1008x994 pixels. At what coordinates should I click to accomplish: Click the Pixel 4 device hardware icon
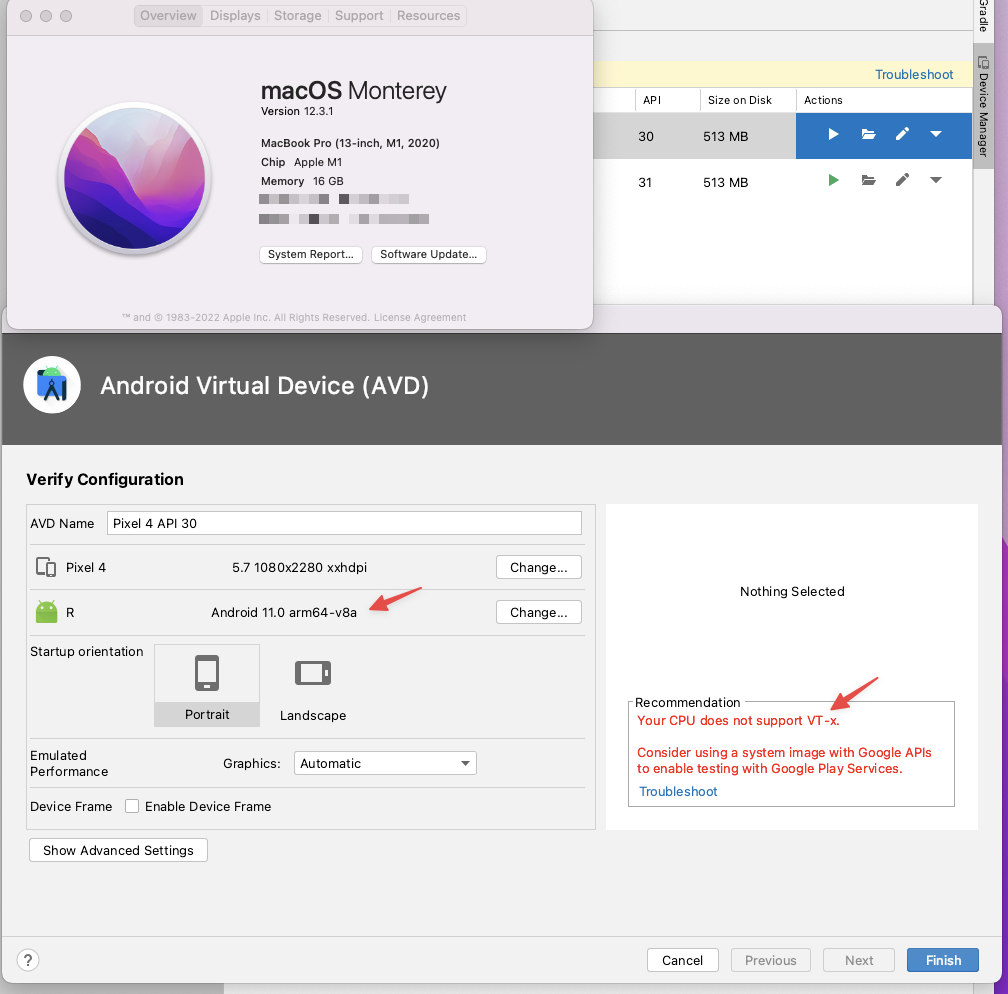(46, 567)
